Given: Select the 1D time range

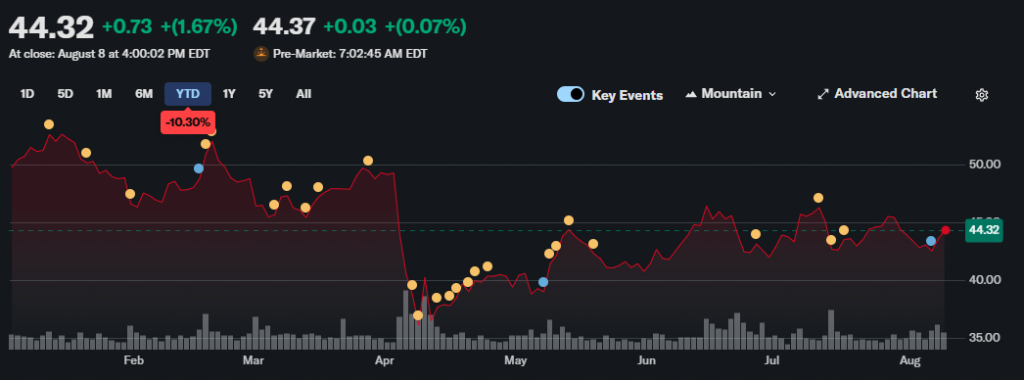Looking at the screenshot, I should click(x=27, y=94).
